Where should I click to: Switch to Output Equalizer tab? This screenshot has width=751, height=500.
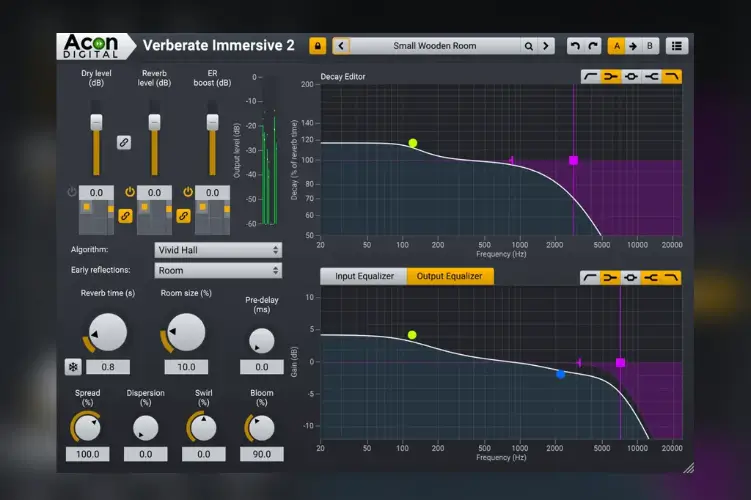coord(450,276)
